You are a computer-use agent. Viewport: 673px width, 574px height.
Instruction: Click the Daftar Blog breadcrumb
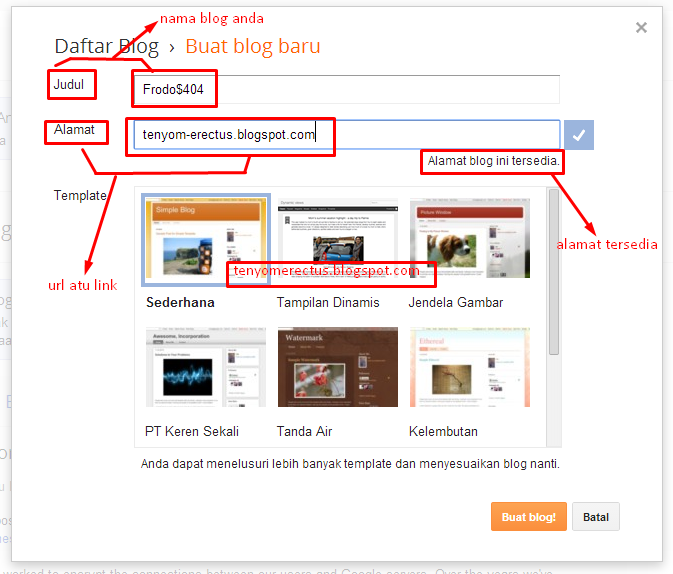click(x=106, y=46)
